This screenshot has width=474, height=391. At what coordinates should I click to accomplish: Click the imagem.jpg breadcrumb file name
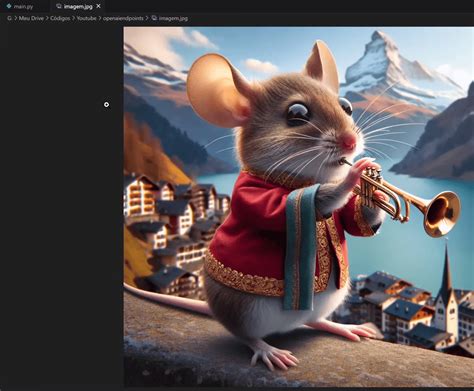tap(173, 18)
